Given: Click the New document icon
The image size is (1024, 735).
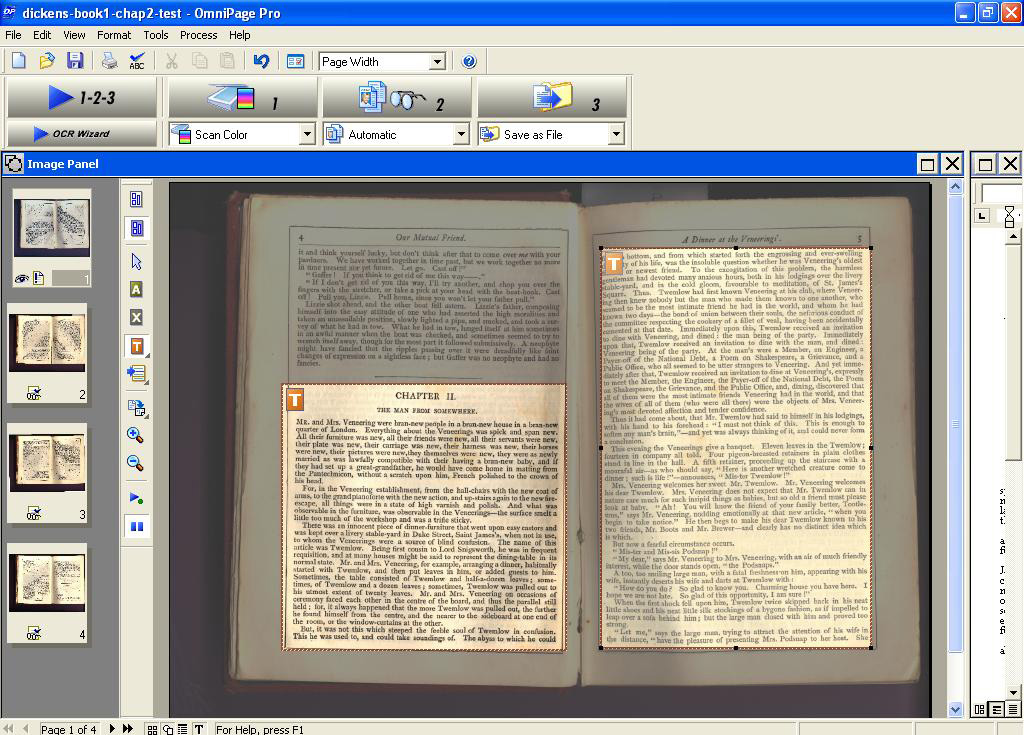Looking at the screenshot, I should coord(18,61).
